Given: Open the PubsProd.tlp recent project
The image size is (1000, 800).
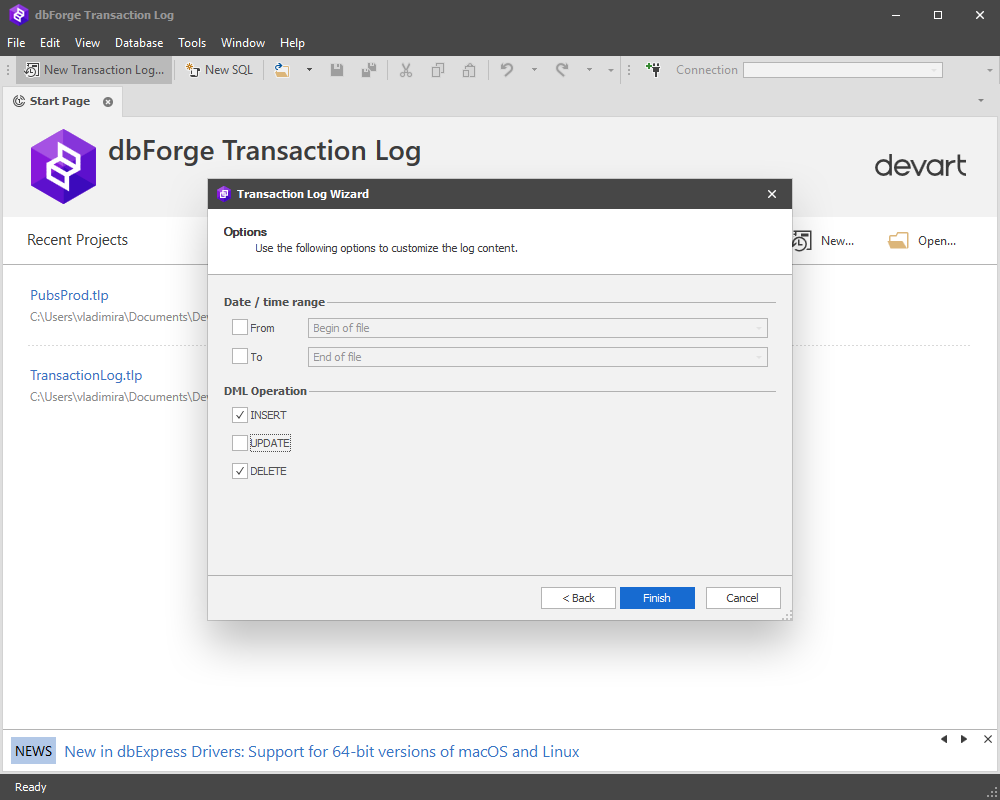Looking at the screenshot, I should tap(70, 295).
